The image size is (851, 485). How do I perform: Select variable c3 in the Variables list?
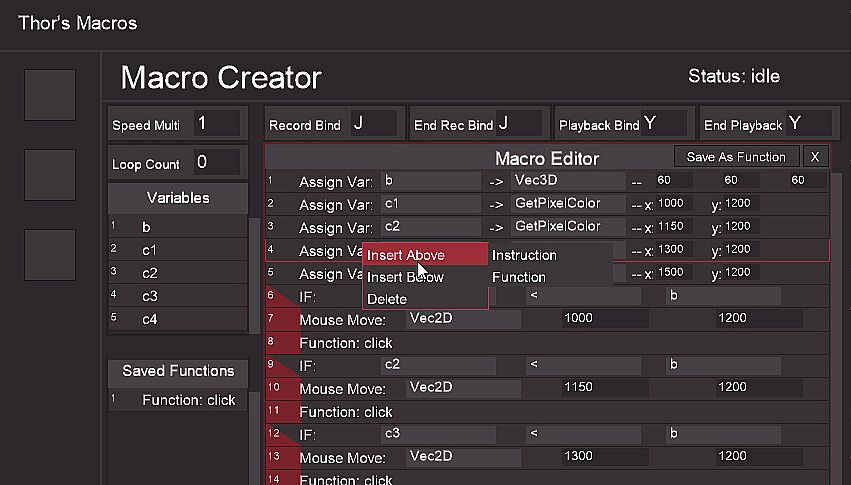coord(178,296)
